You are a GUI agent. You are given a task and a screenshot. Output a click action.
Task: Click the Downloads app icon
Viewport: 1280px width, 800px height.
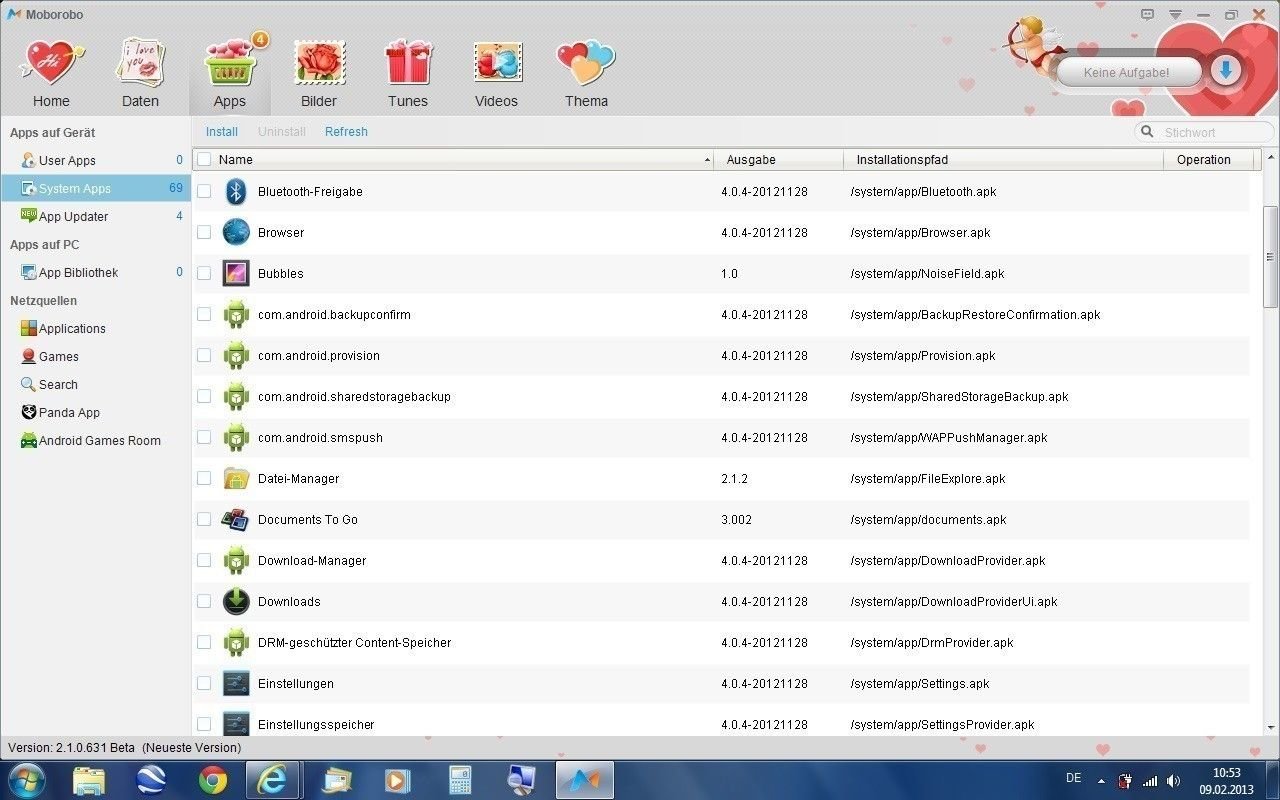click(236, 602)
